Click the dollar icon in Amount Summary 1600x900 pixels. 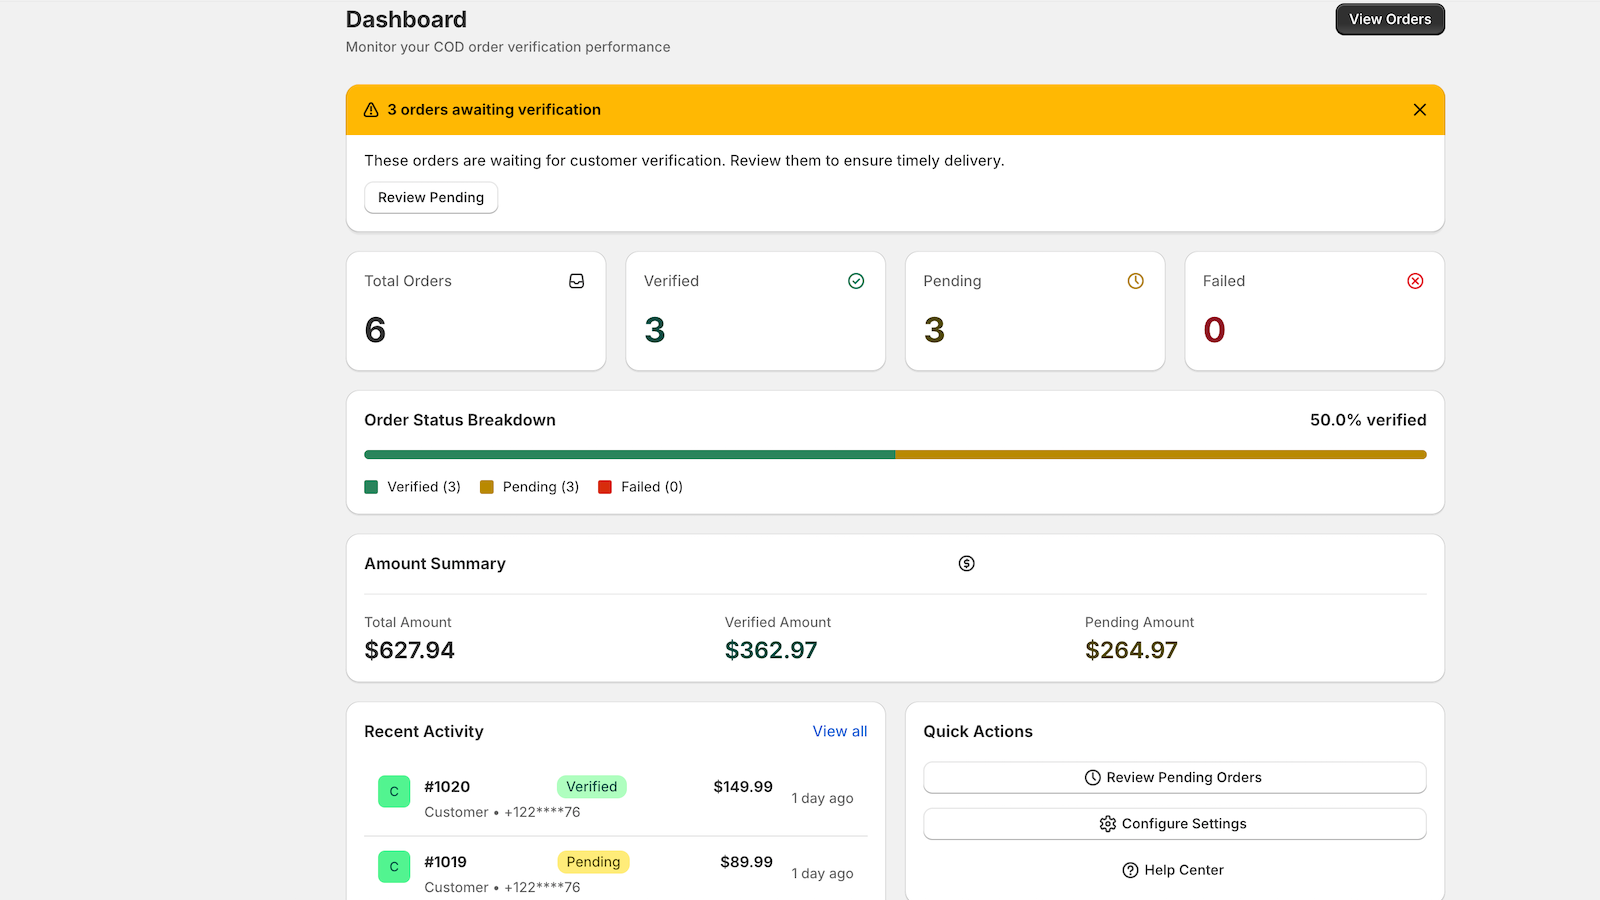click(x=966, y=564)
